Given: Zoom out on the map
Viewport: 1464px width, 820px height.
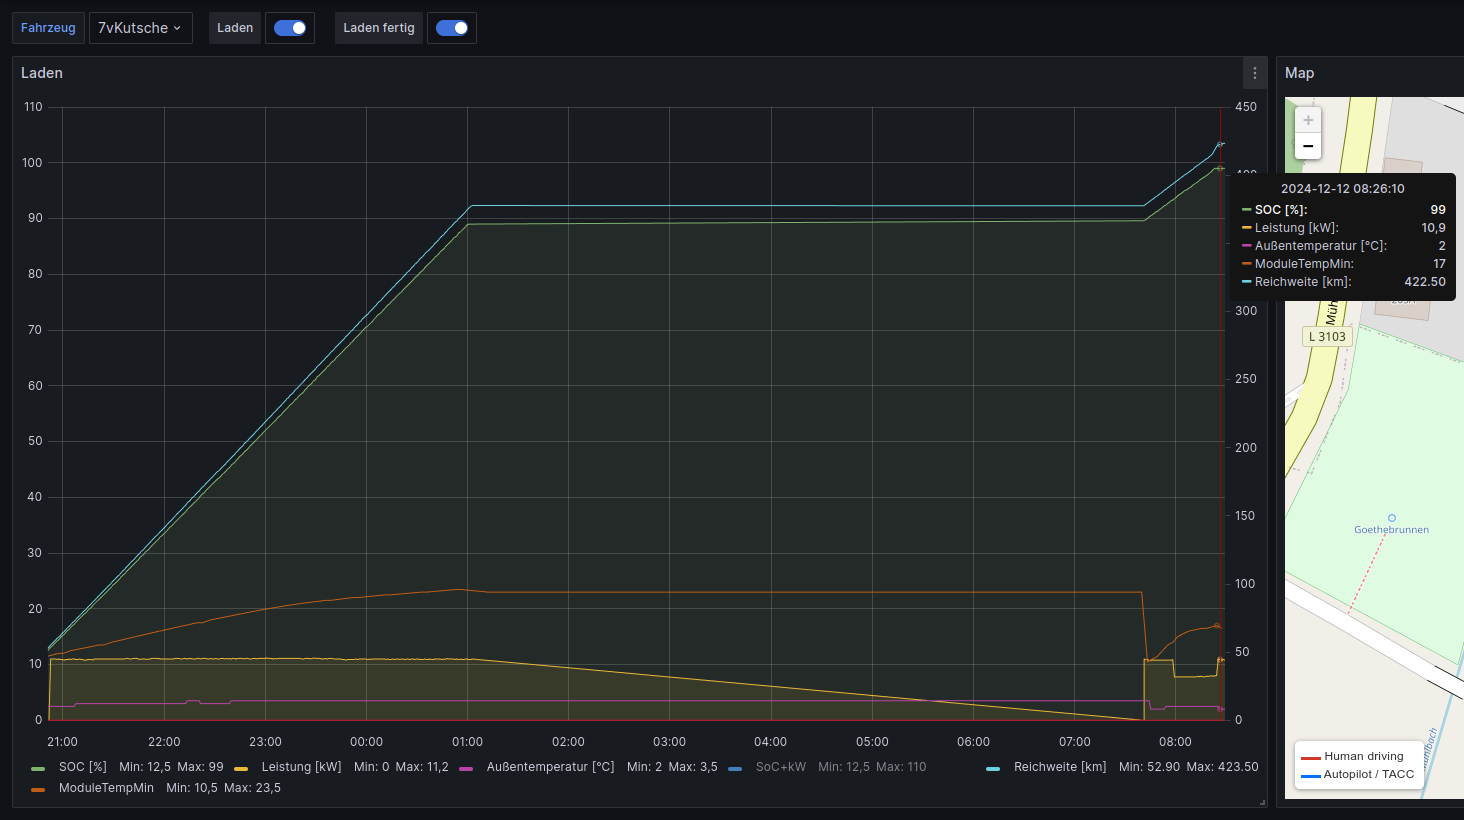Looking at the screenshot, I should click(1308, 146).
